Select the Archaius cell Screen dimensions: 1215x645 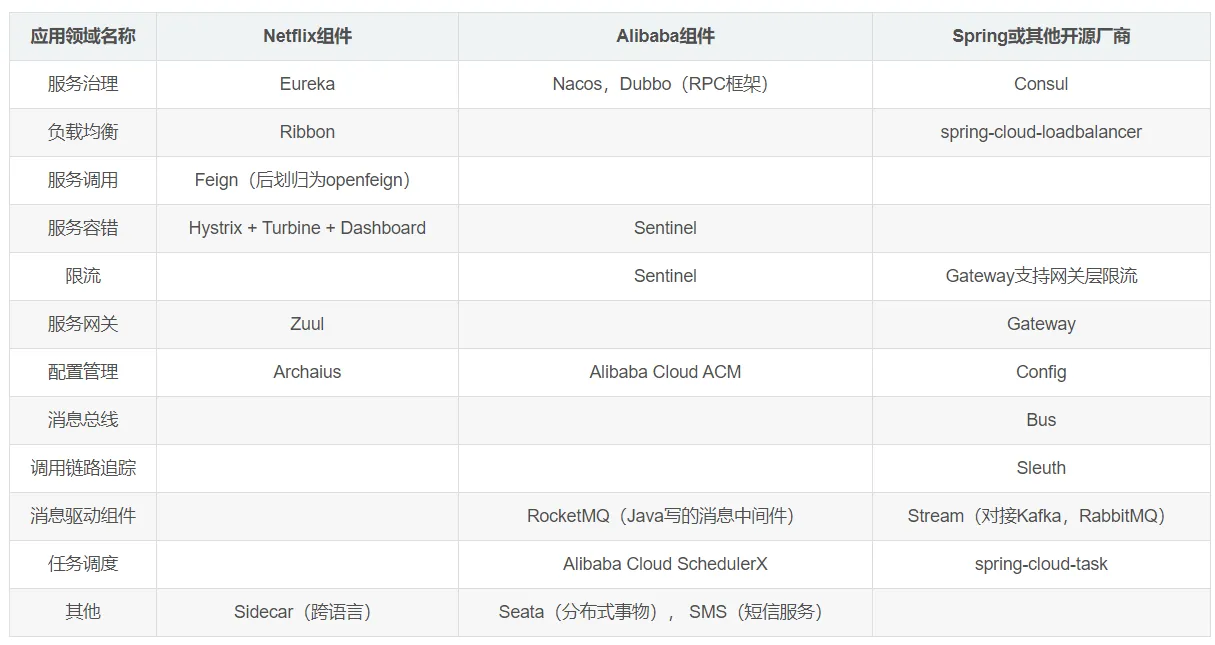point(307,372)
